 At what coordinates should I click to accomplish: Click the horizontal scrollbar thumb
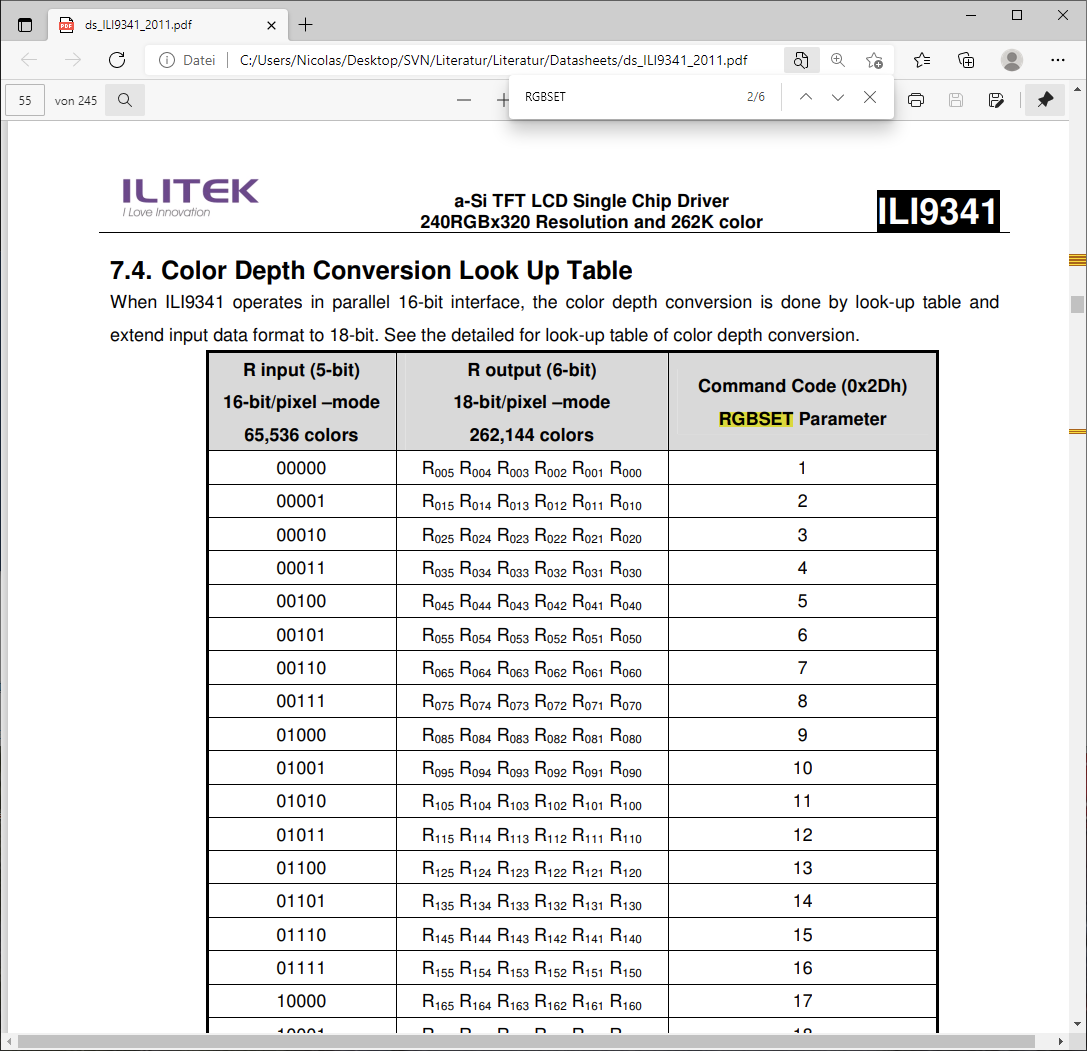(526, 1041)
